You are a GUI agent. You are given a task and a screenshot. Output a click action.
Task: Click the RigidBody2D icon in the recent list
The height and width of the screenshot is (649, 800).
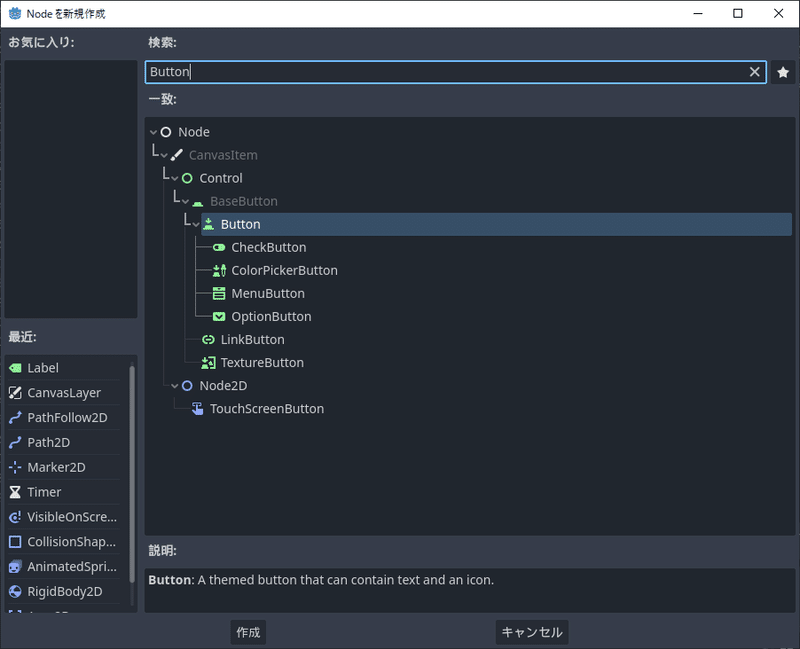tap(15, 592)
